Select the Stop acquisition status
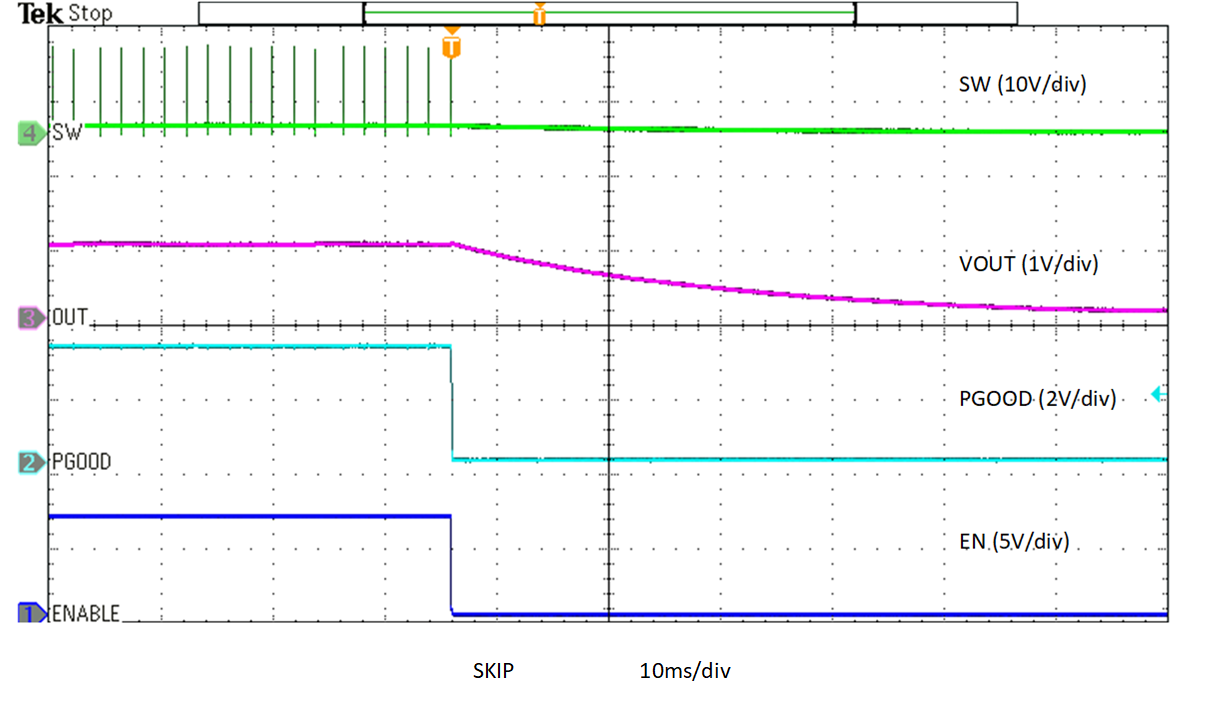The height and width of the screenshot is (718, 1213). click(x=90, y=13)
